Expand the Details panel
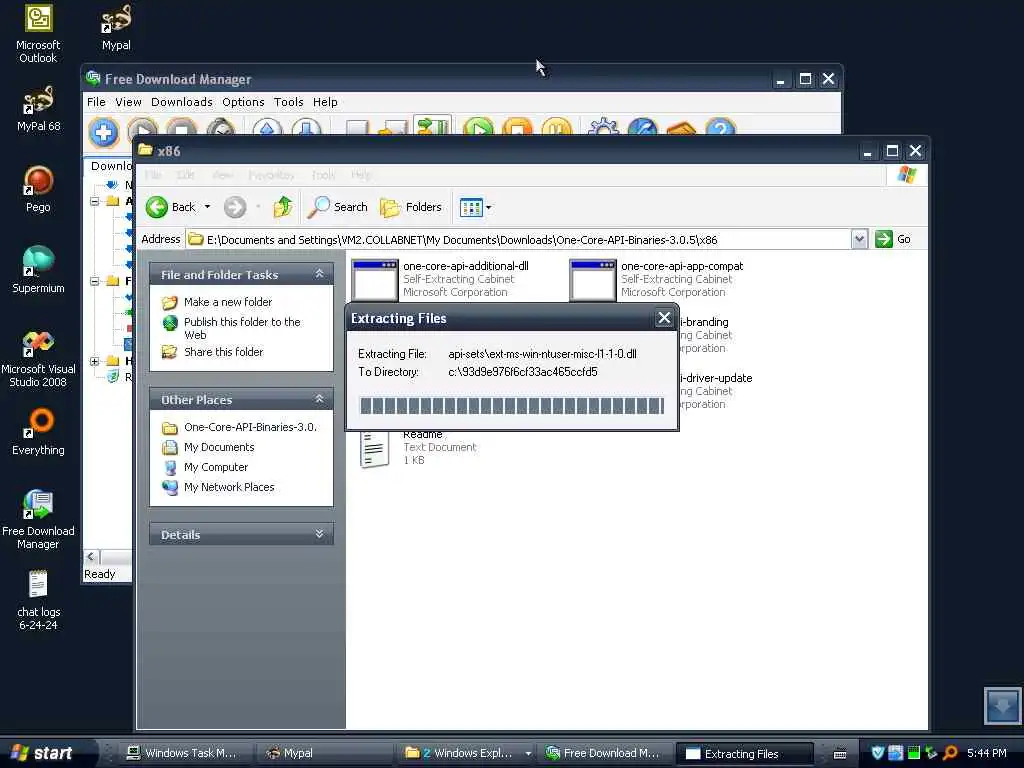This screenshot has height=768, width=1024. pos(319,534)
